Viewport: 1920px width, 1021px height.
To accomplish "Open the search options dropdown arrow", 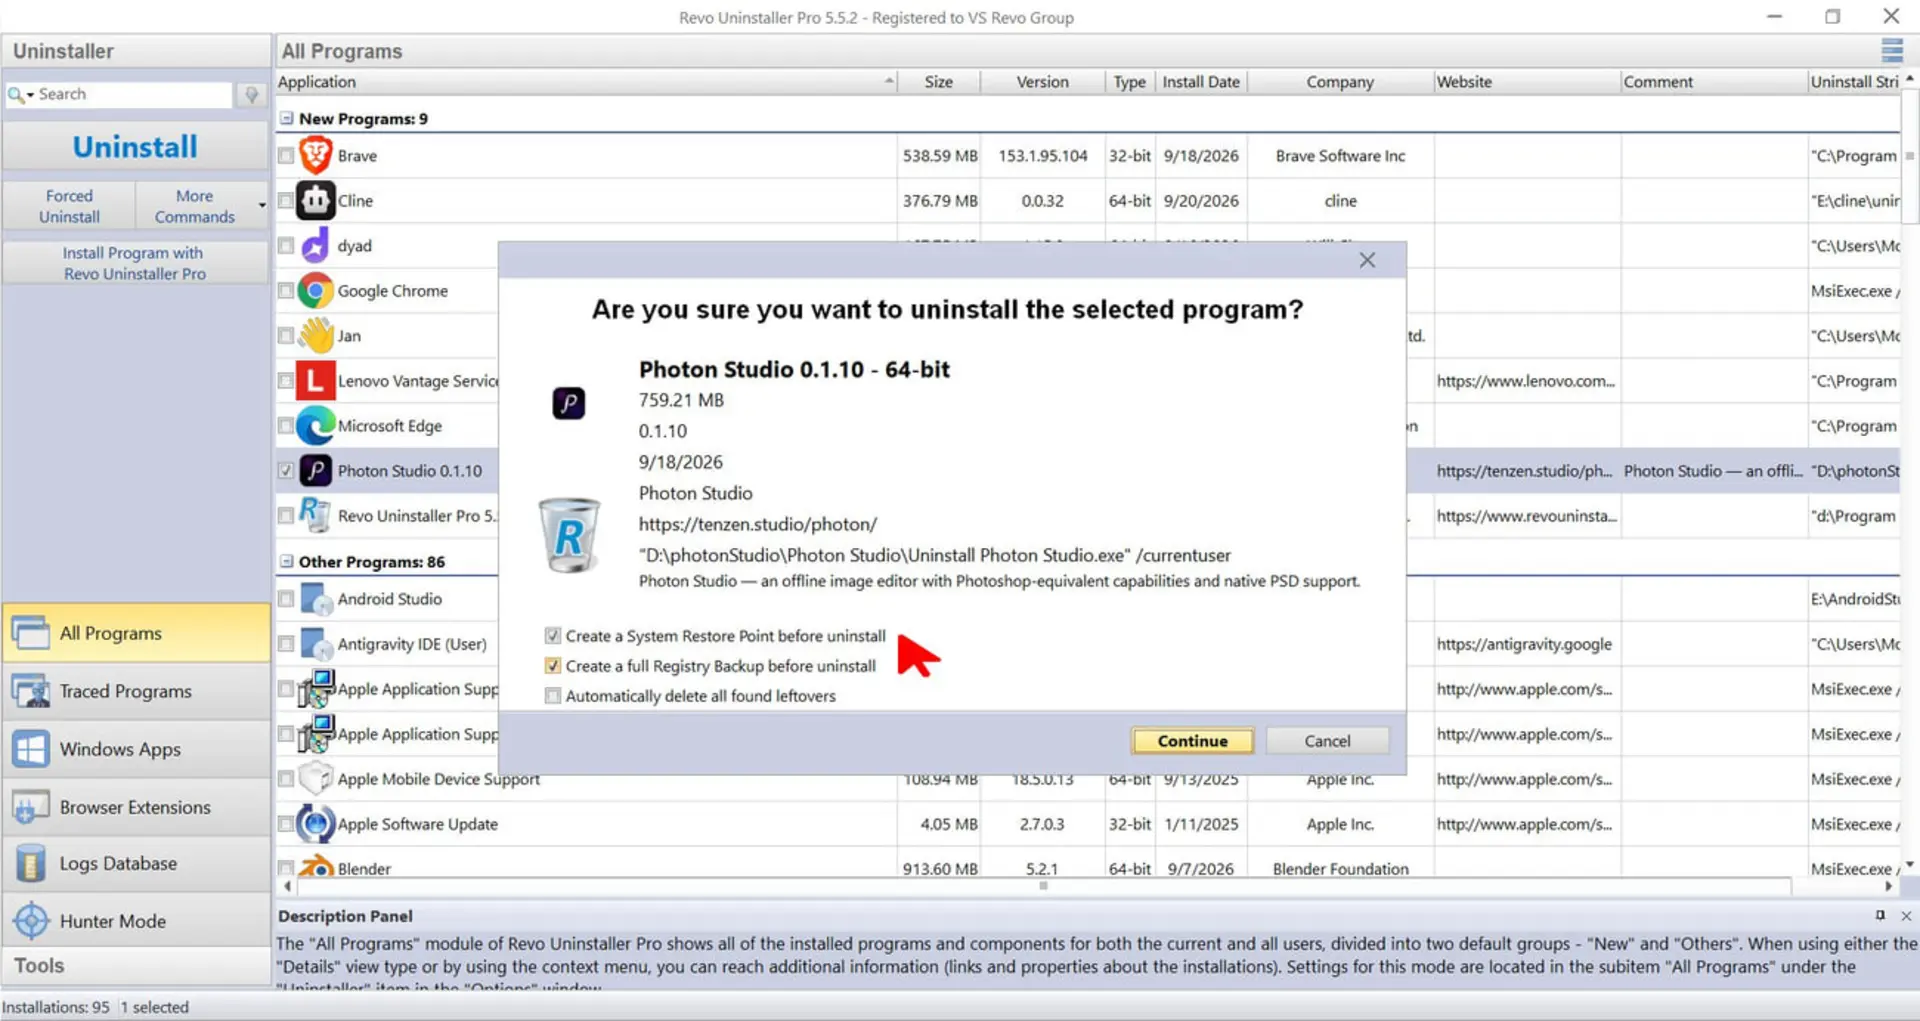I will pyautogui.click(x=30, y=95).
